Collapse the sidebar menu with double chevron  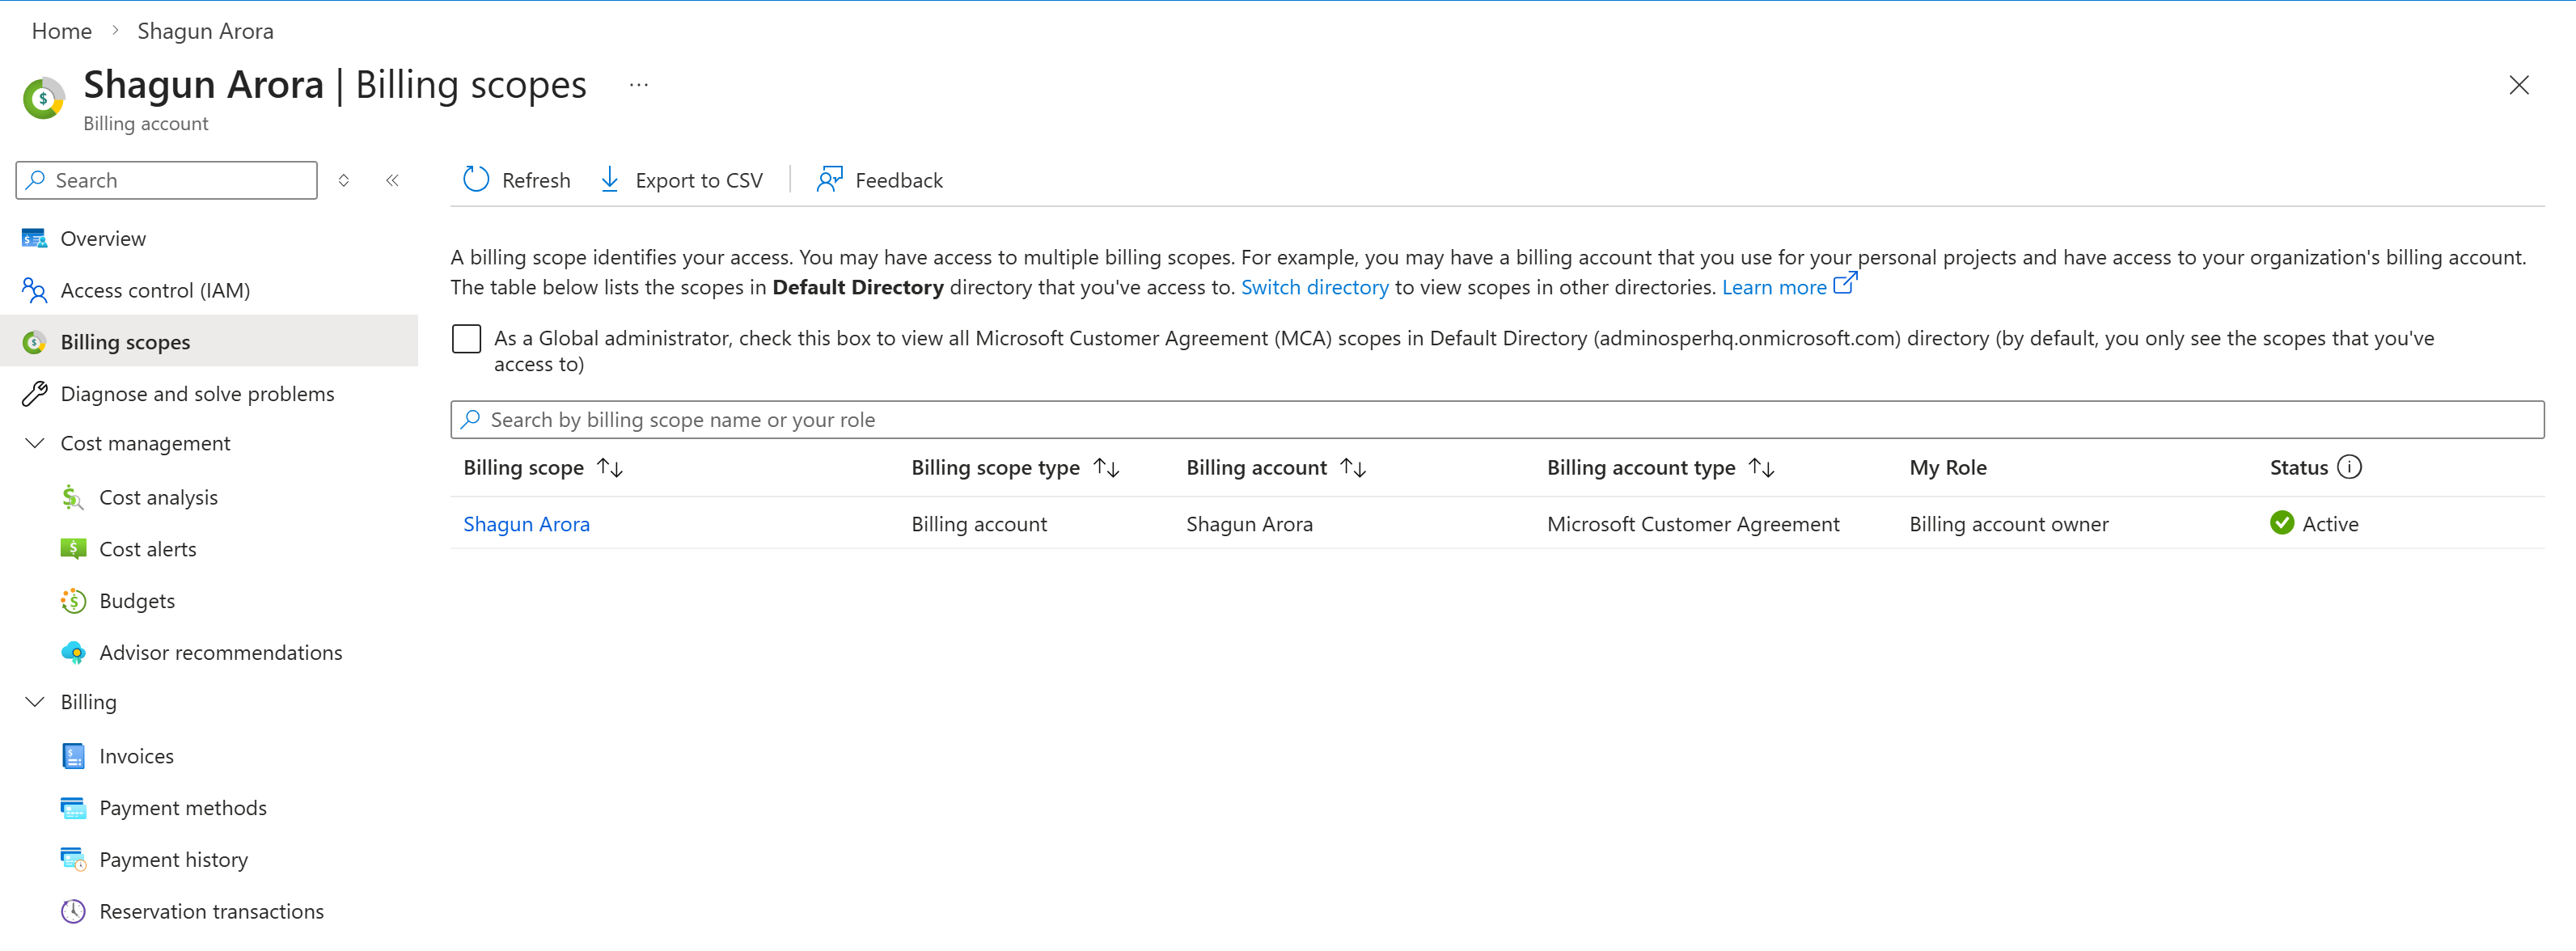(392, 181)
